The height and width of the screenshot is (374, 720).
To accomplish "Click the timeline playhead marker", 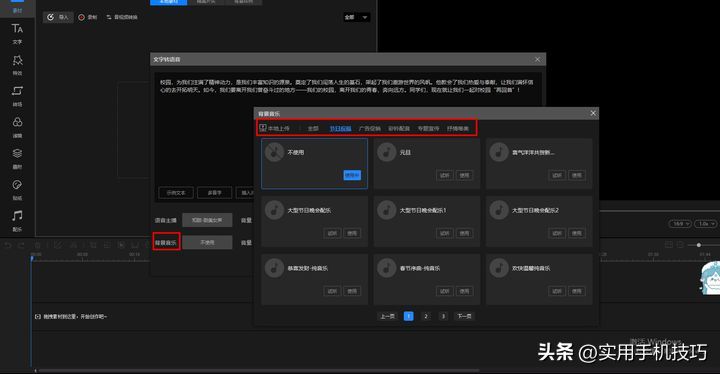I will tap(32, 258).
